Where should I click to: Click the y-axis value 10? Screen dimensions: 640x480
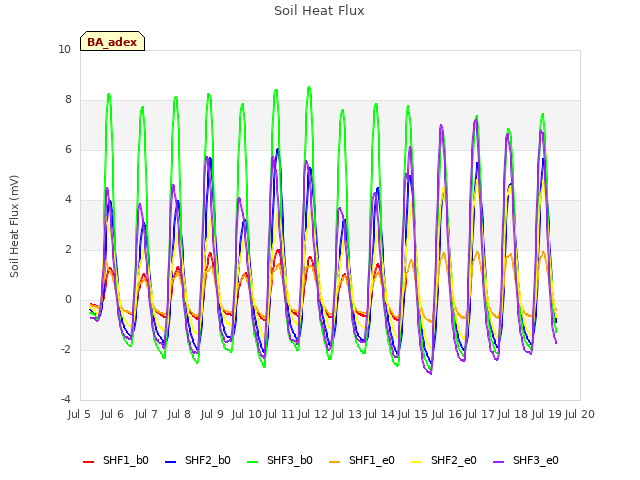point(64,50)
